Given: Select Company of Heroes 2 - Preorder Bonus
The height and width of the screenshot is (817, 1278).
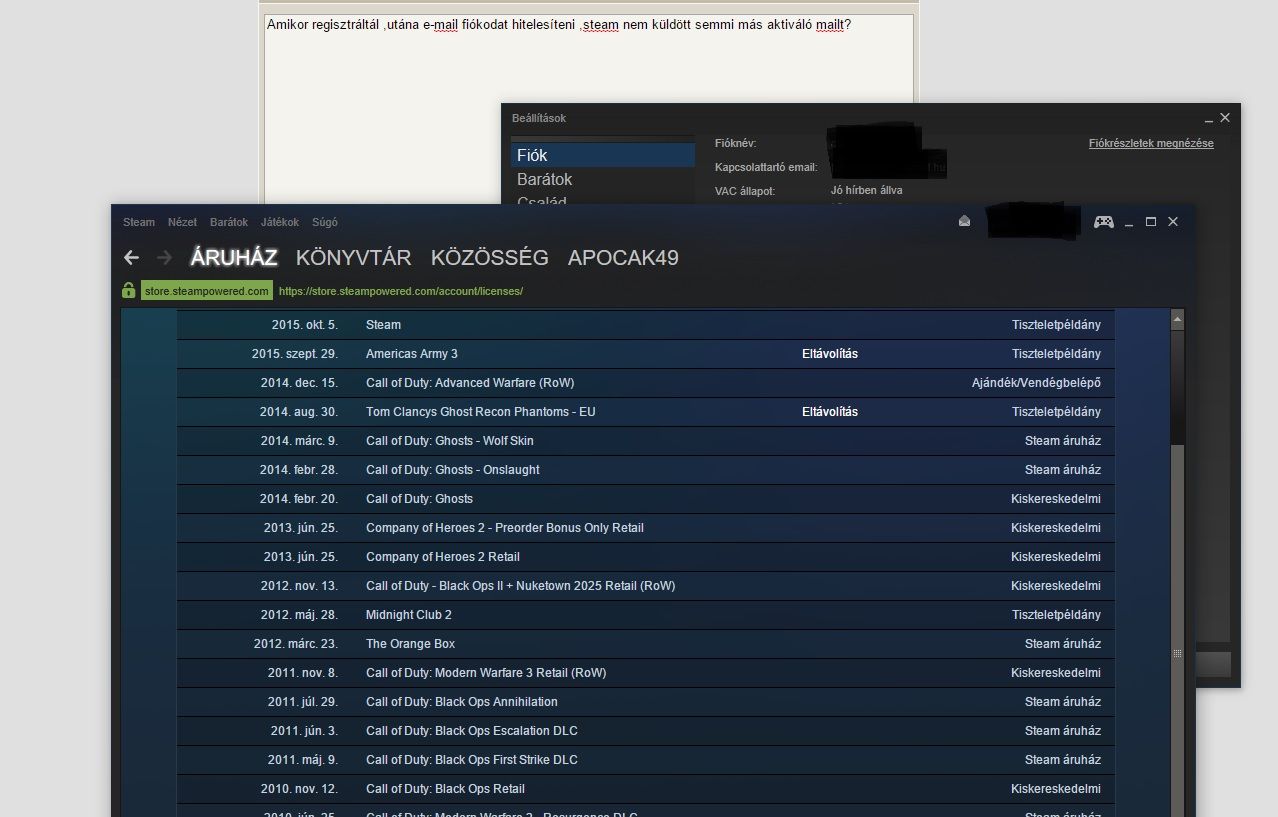Looking at the screenshot, I should (x=505, y=528).
